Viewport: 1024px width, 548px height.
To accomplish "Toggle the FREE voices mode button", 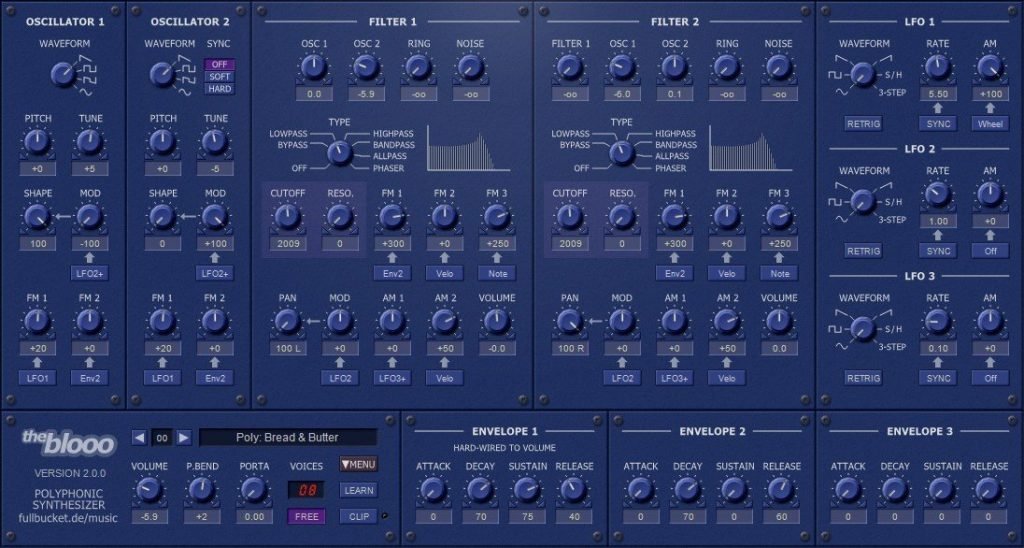I will coord(306,517).
